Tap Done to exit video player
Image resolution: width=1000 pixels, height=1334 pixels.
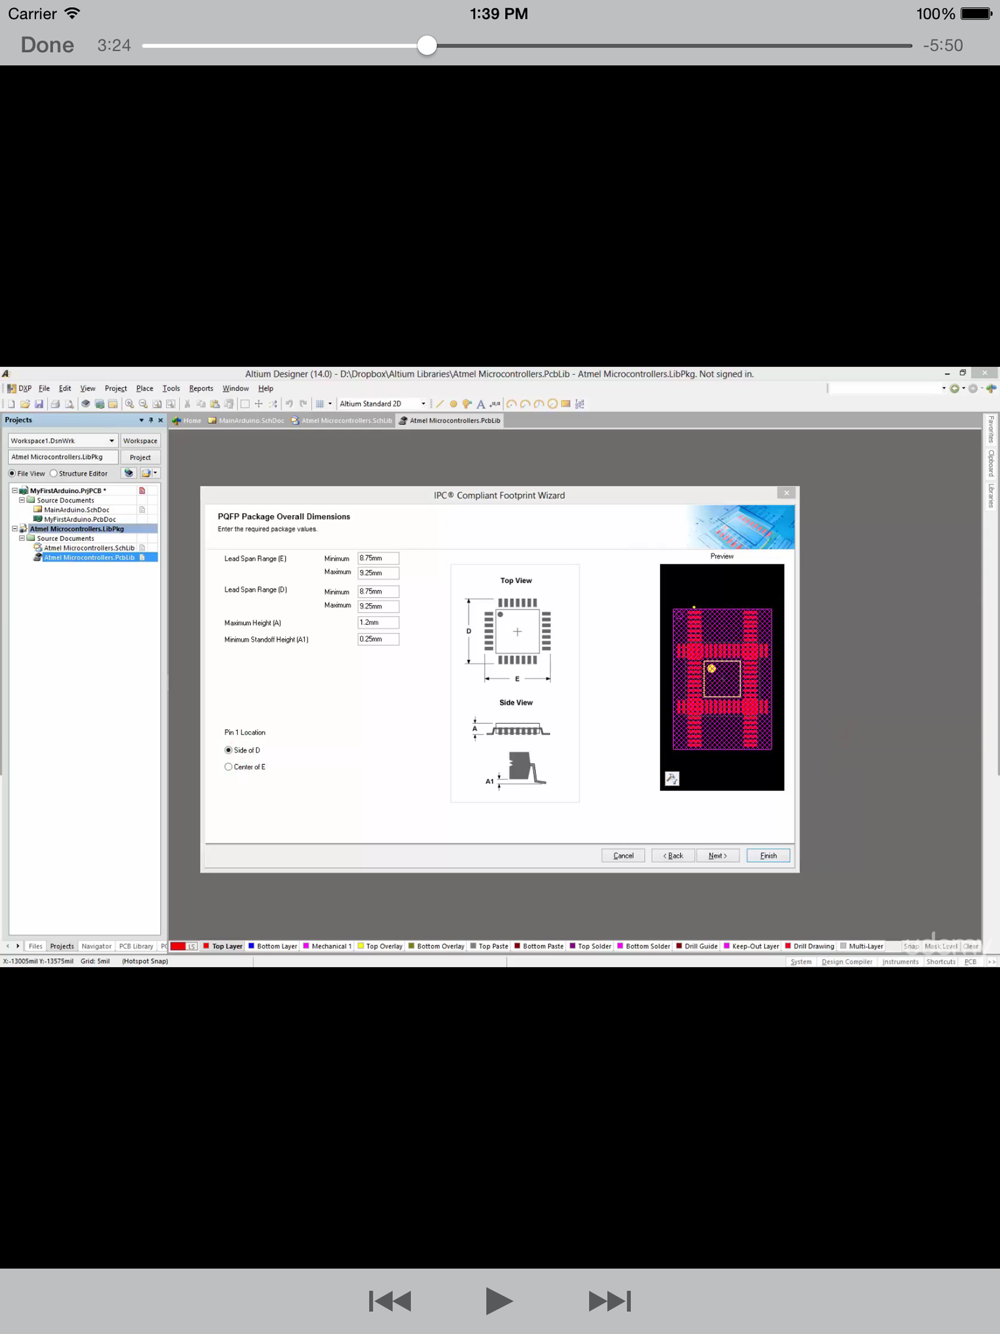point(47,45)
